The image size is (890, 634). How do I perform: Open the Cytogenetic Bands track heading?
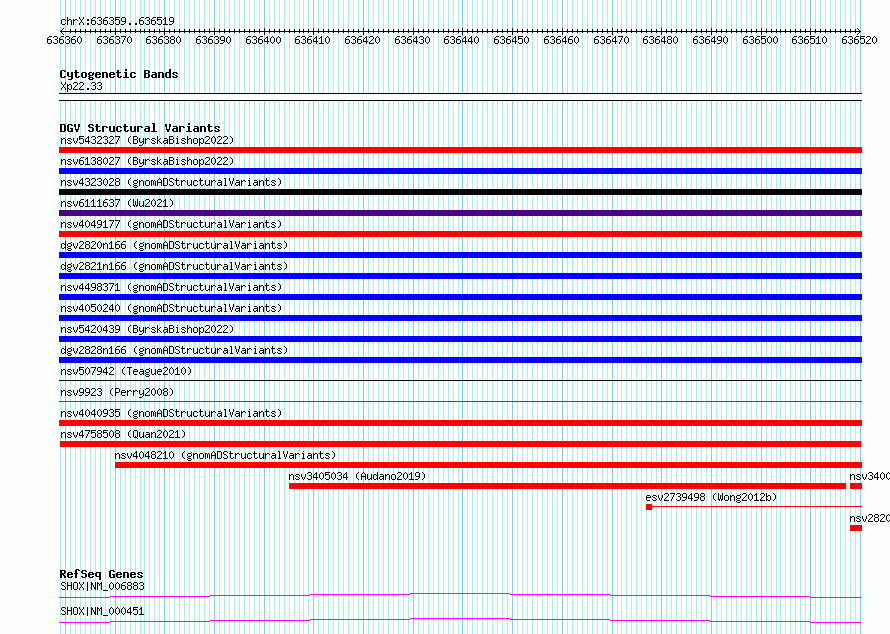119,74
